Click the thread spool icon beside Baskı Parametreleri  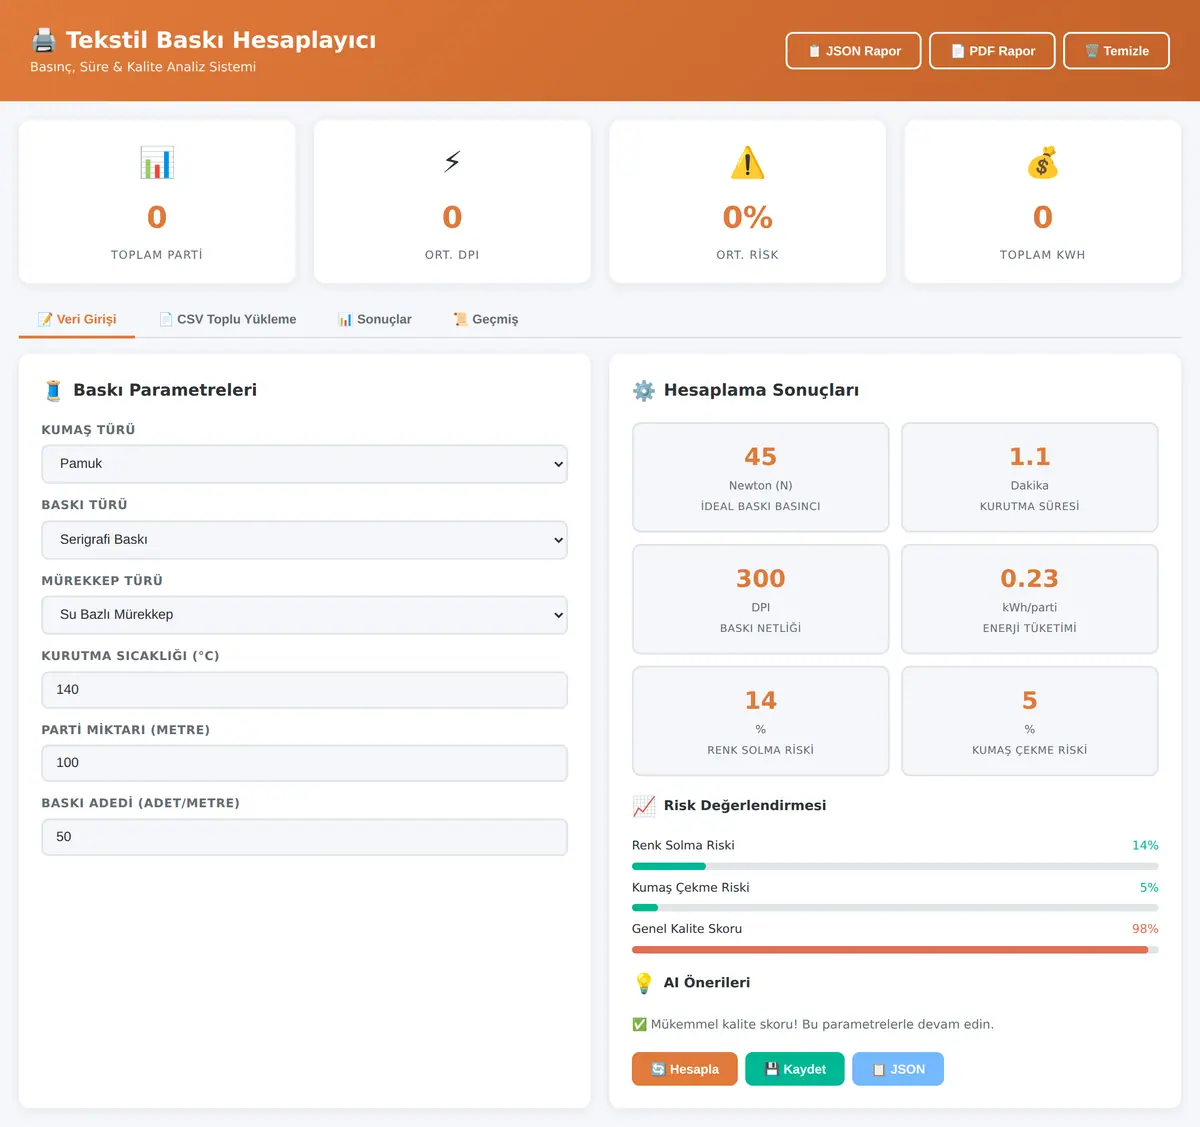(x=53, y=390)
